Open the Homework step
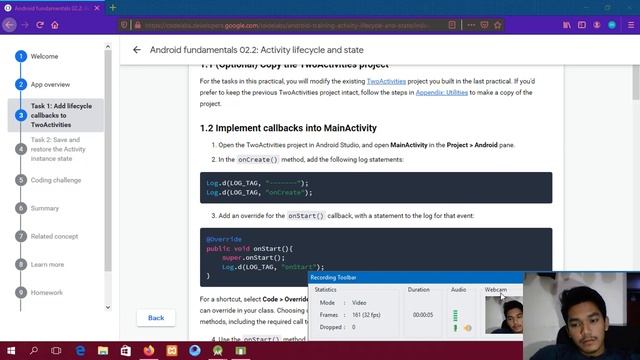Image resolution: width=640 pixels, height=360 pixels. 47,293
